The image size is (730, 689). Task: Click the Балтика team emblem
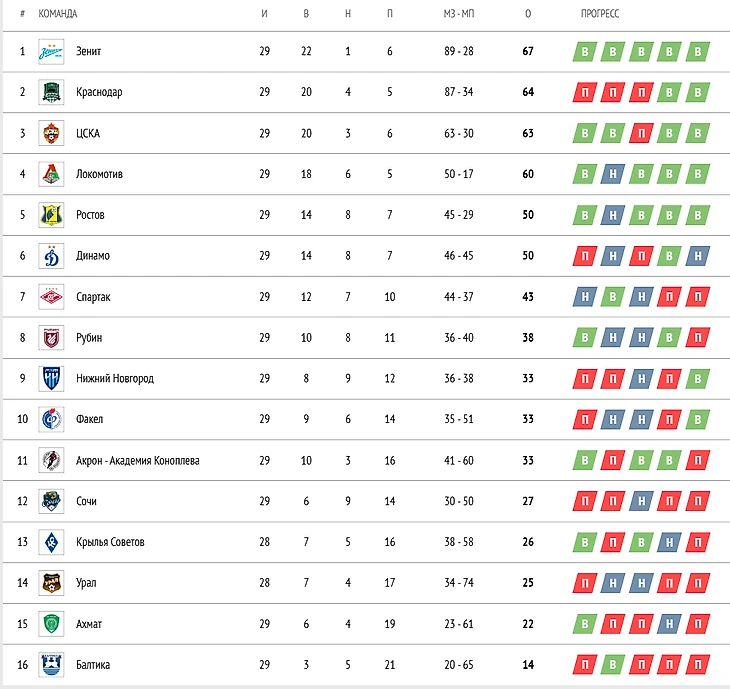tap(51, 665)
